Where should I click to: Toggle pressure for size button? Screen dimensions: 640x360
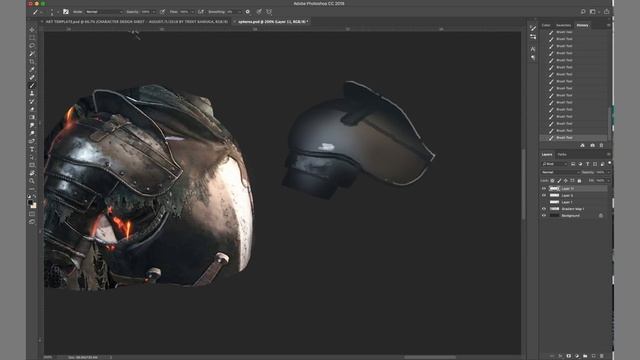[x=258, y=12]
